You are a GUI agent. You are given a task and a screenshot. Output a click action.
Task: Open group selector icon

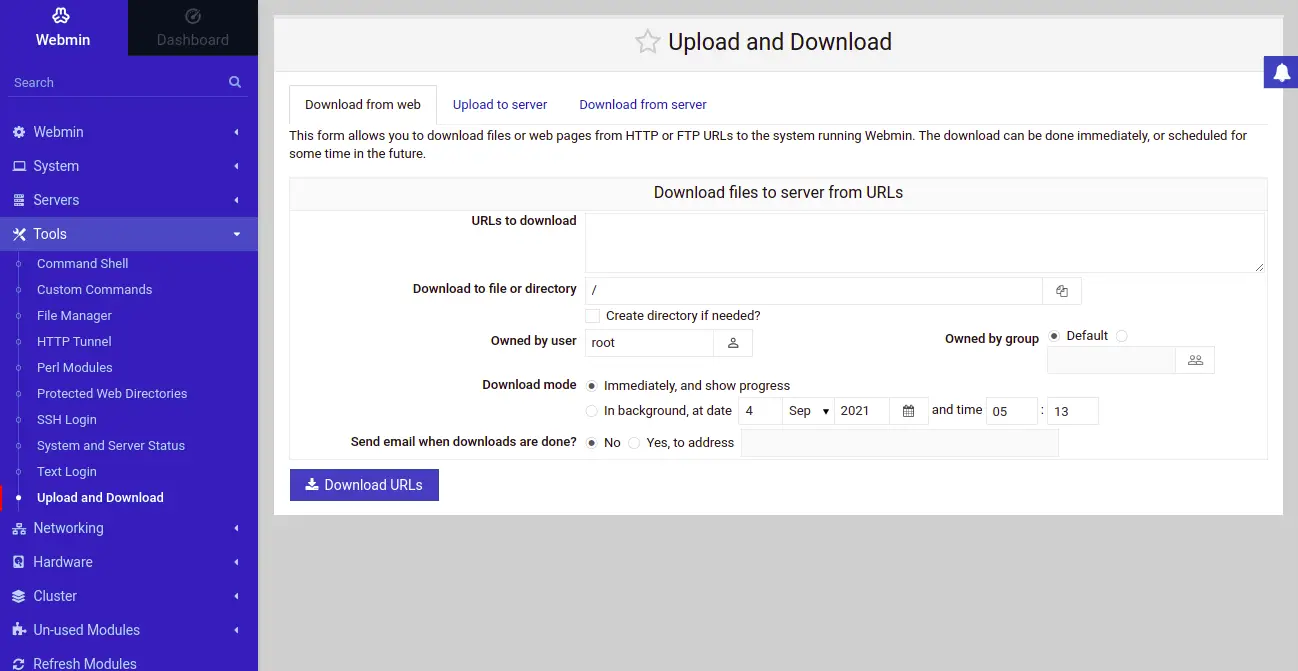1195,360
